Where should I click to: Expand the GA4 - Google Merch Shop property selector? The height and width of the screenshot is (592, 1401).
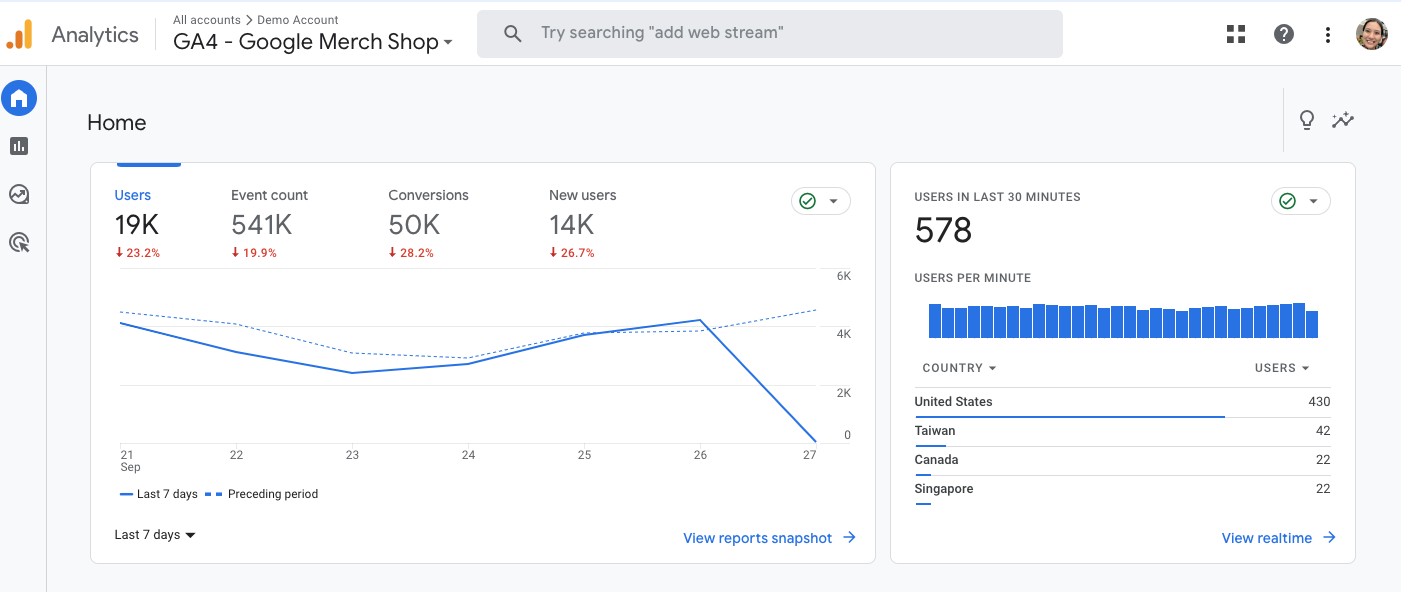[312, 42]
